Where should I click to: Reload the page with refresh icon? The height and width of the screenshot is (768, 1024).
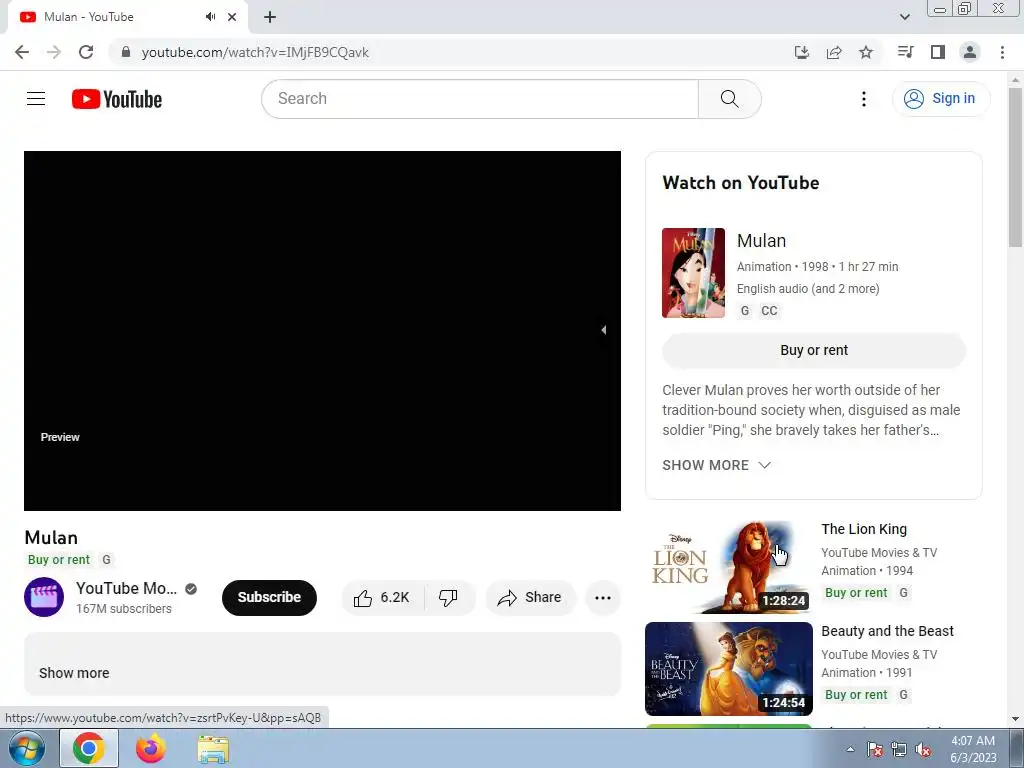tap(86, 52)
